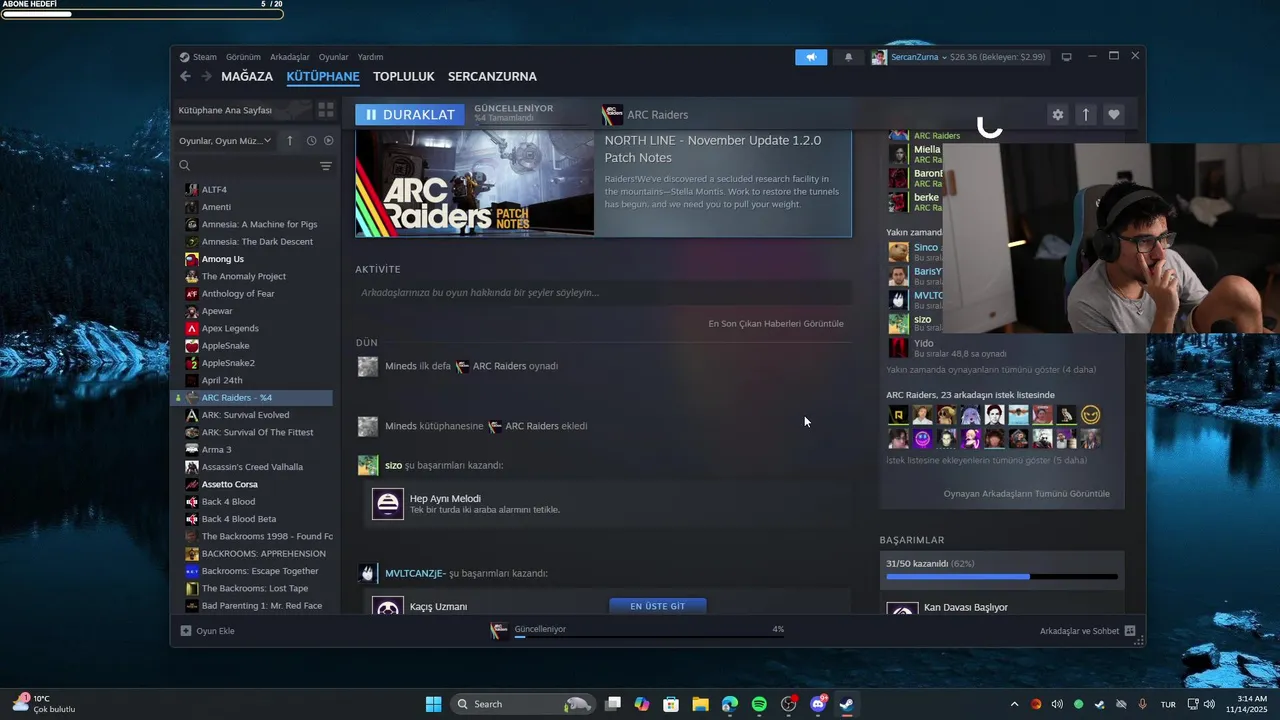The height and width of the screenshot is (720, 1280).
Task: Show hidden system tray icons
Action: click(1014, 704)
